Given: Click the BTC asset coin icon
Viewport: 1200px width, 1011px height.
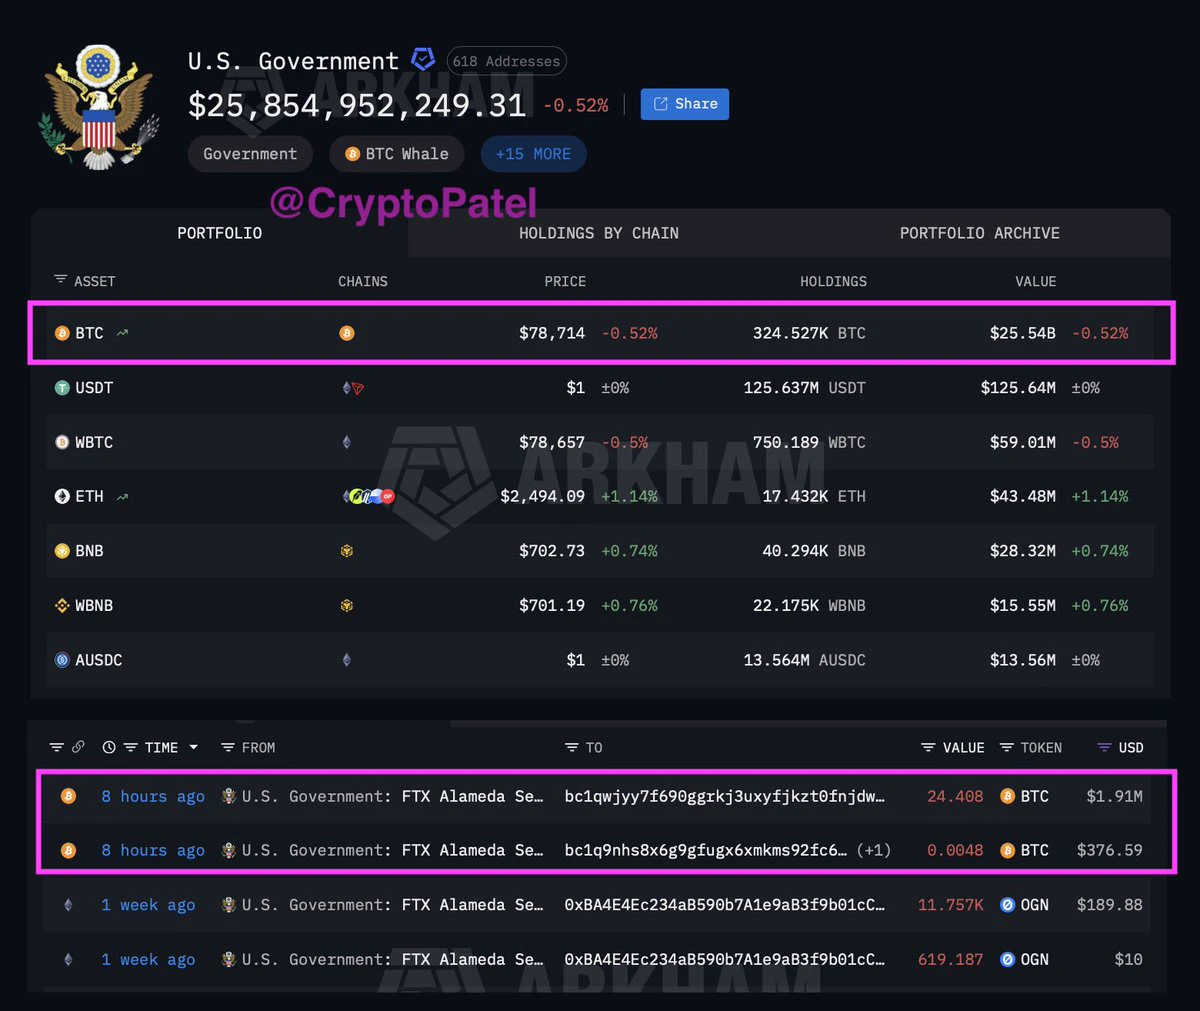Looking at the screenshot, I should [62, 333].
